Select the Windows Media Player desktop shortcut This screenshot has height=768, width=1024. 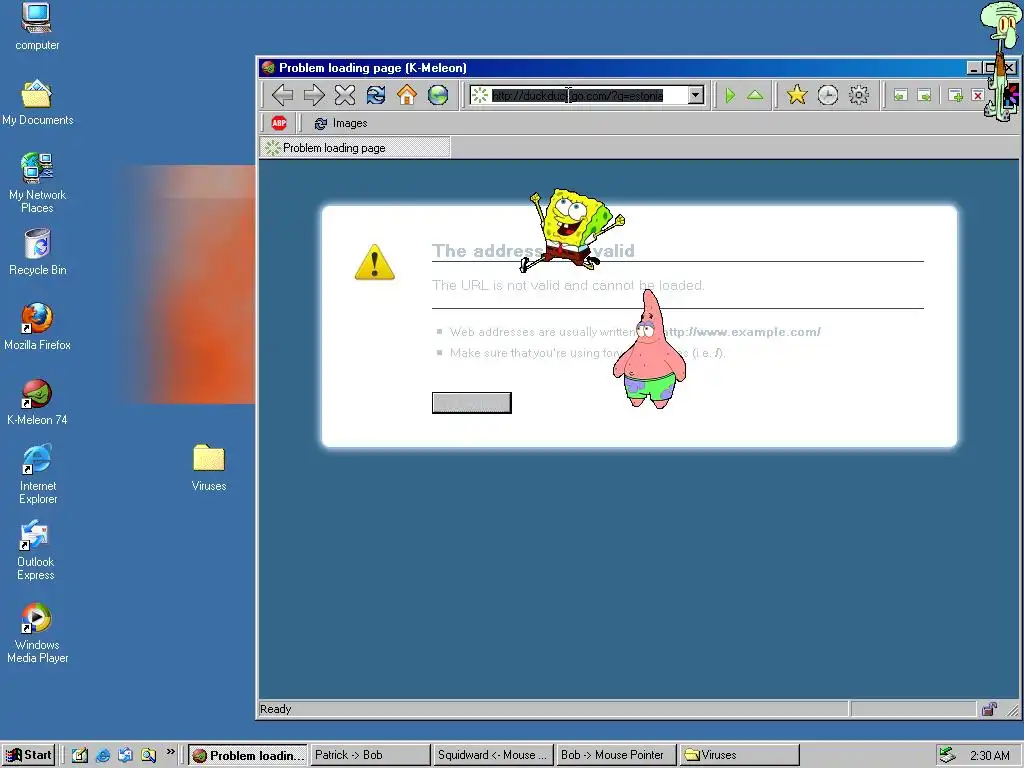37,633
